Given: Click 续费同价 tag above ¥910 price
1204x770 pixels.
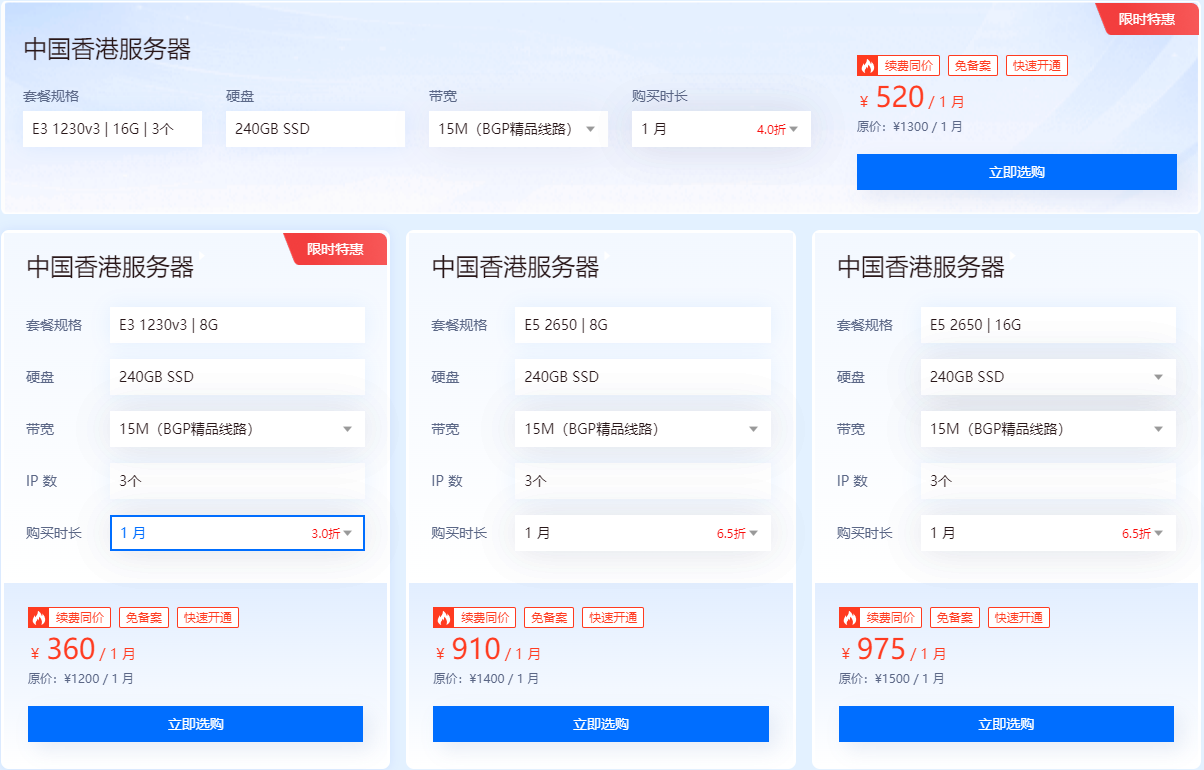Looking at the screenshot, I should pos(485,618).
